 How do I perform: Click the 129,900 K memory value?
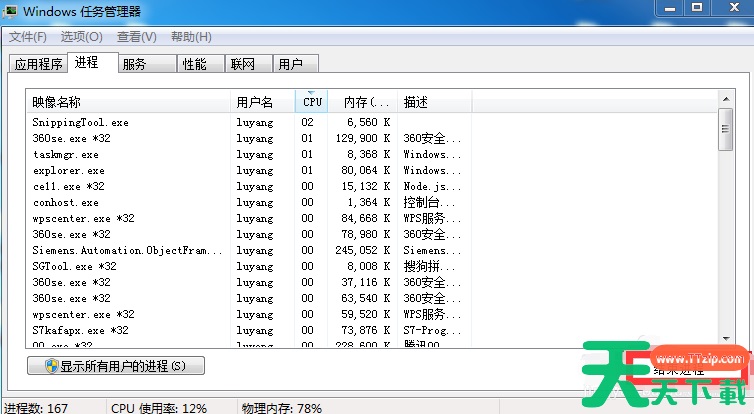(x=363, y=138)
